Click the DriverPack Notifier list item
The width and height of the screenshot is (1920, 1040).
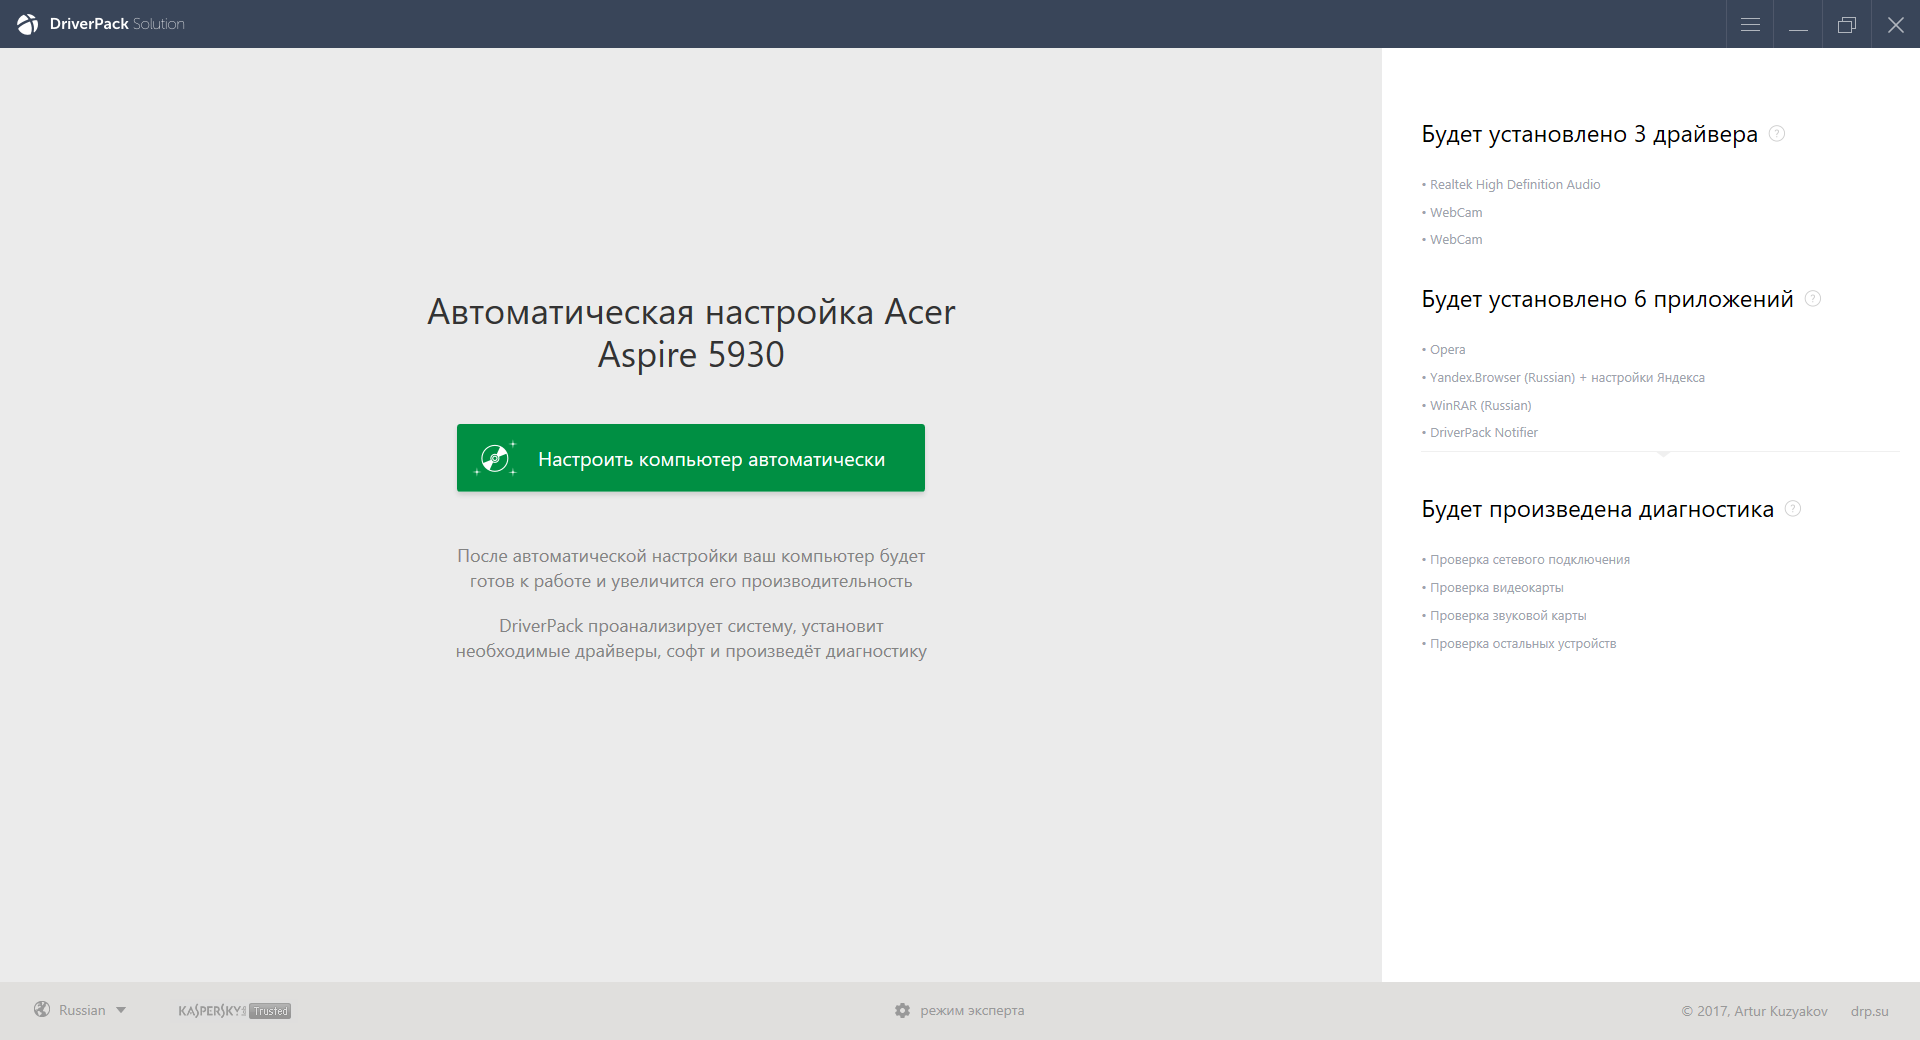pyautogui.click(x=1483, y=433)
